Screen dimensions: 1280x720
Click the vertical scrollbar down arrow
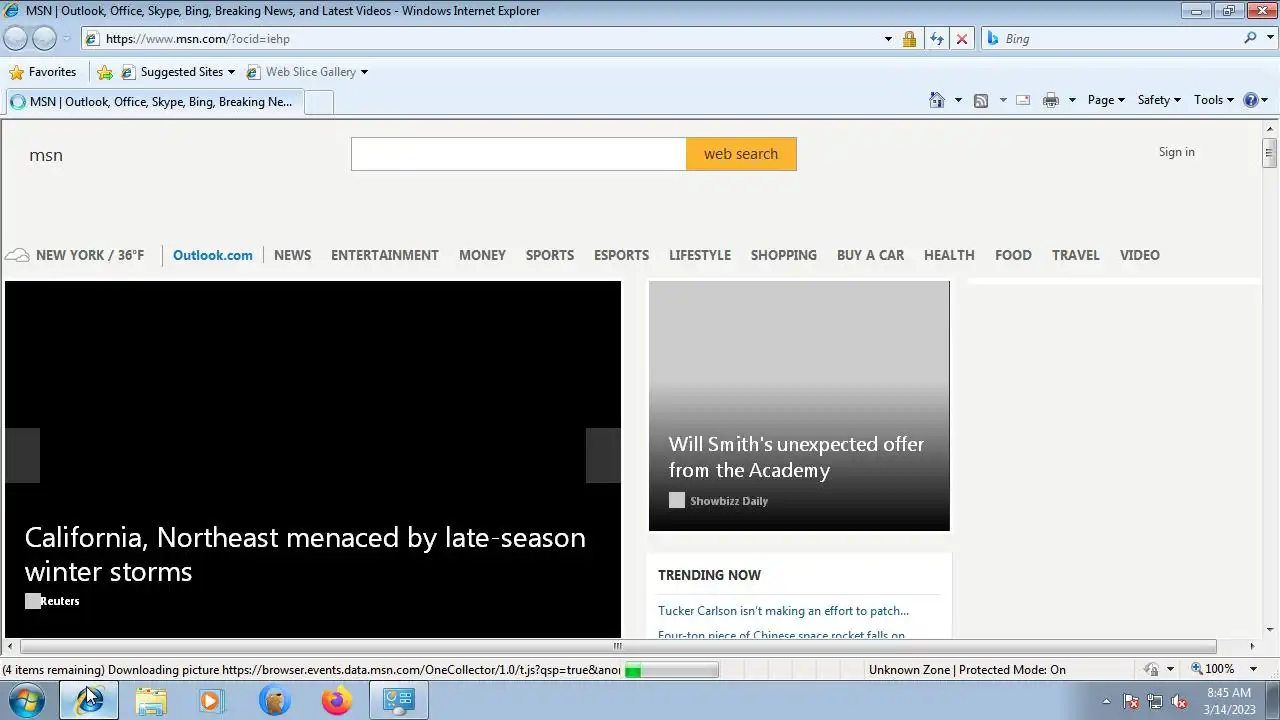pos(1270,630)
